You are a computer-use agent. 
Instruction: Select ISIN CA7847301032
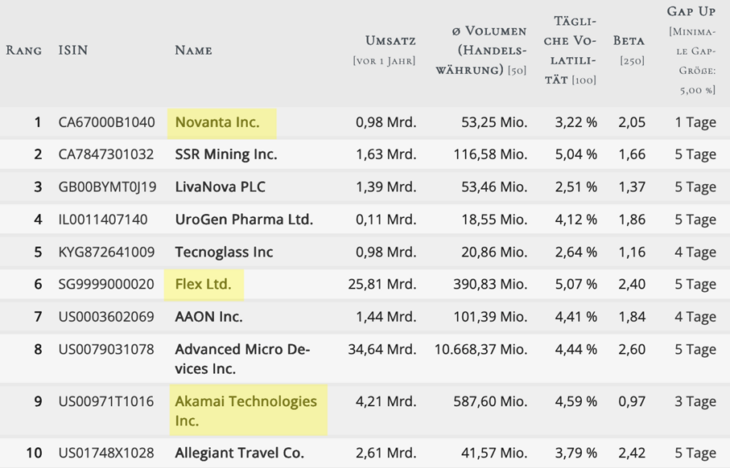pos(106,154)
